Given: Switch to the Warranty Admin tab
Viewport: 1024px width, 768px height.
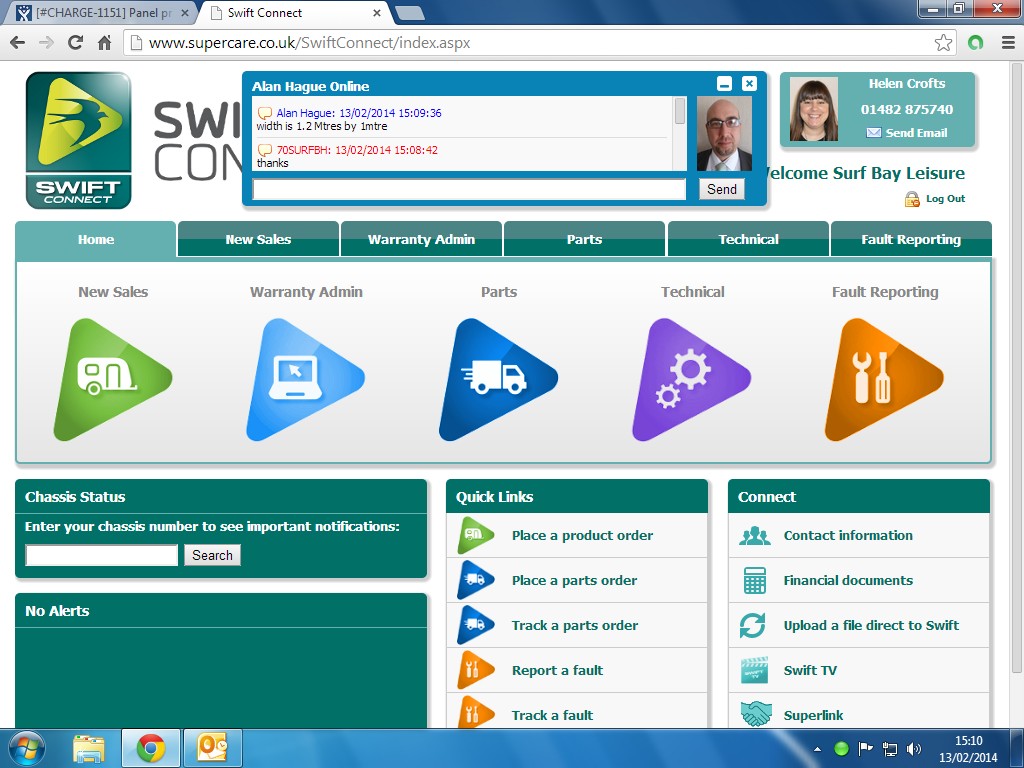Looking at the screenshot, I should (x=421, y=239).
